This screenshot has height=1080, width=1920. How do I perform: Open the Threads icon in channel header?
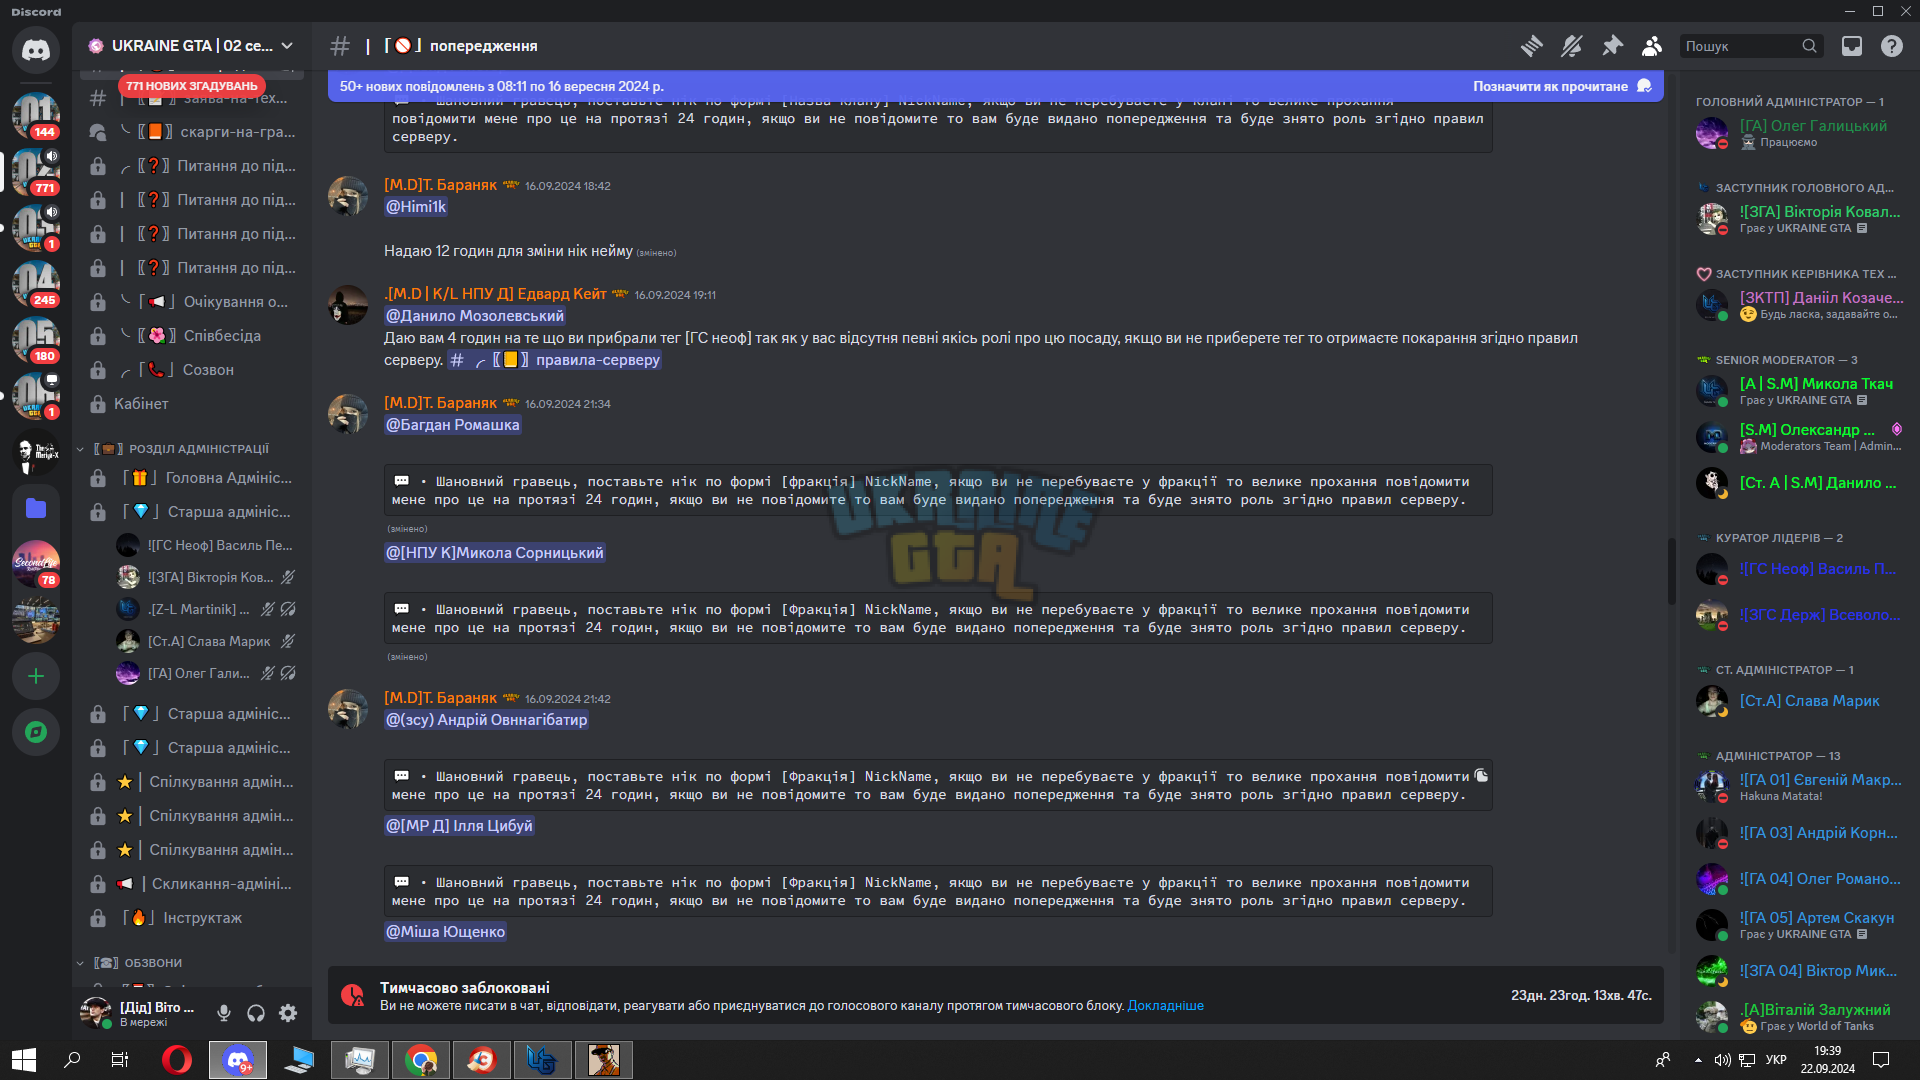pos(1531,46)
